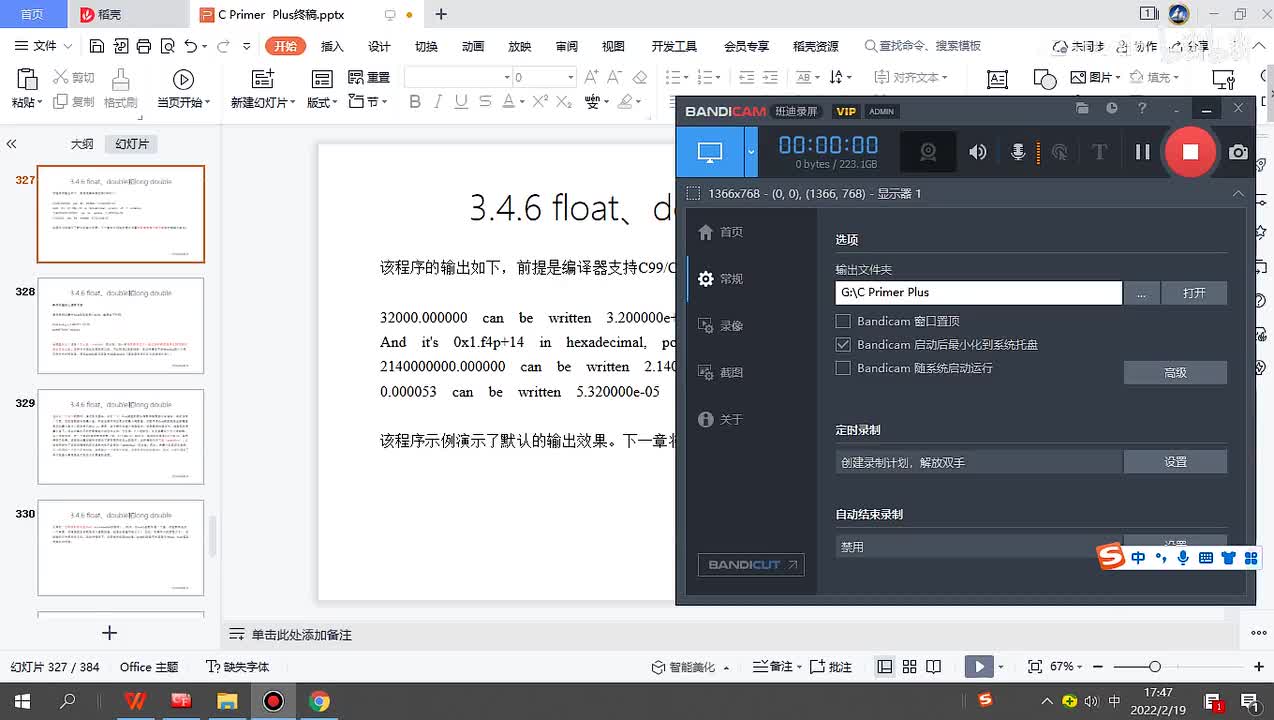Open Bandicut link button
Screen dimensions: 1274x720
pyautogui.click(x=751, y=565)
